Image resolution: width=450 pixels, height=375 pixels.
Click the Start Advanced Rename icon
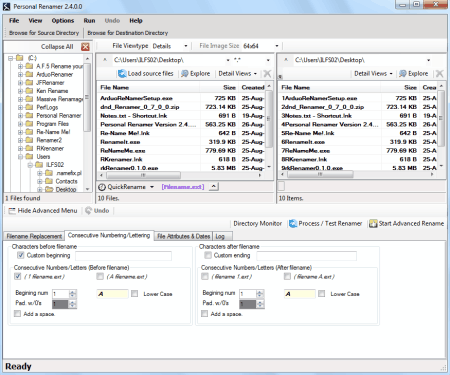pos(373,223)
